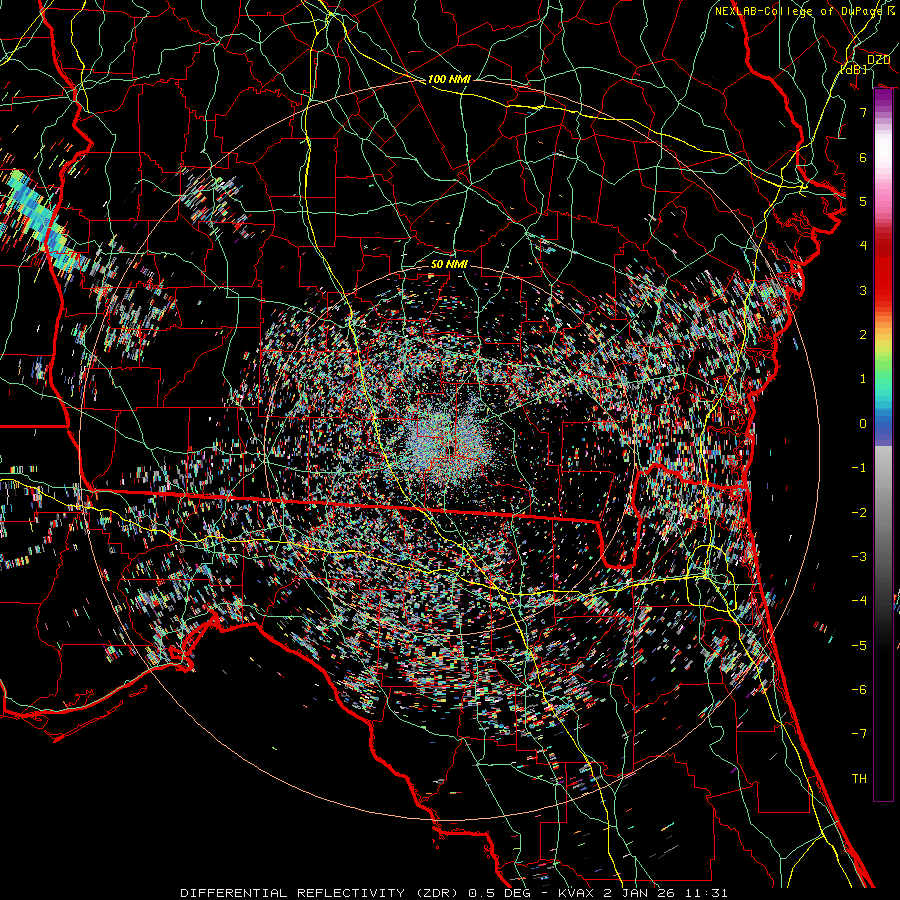Select the 50 NMI range ring label
Viewport: 900px width, 900px height.
click(449, 264)
